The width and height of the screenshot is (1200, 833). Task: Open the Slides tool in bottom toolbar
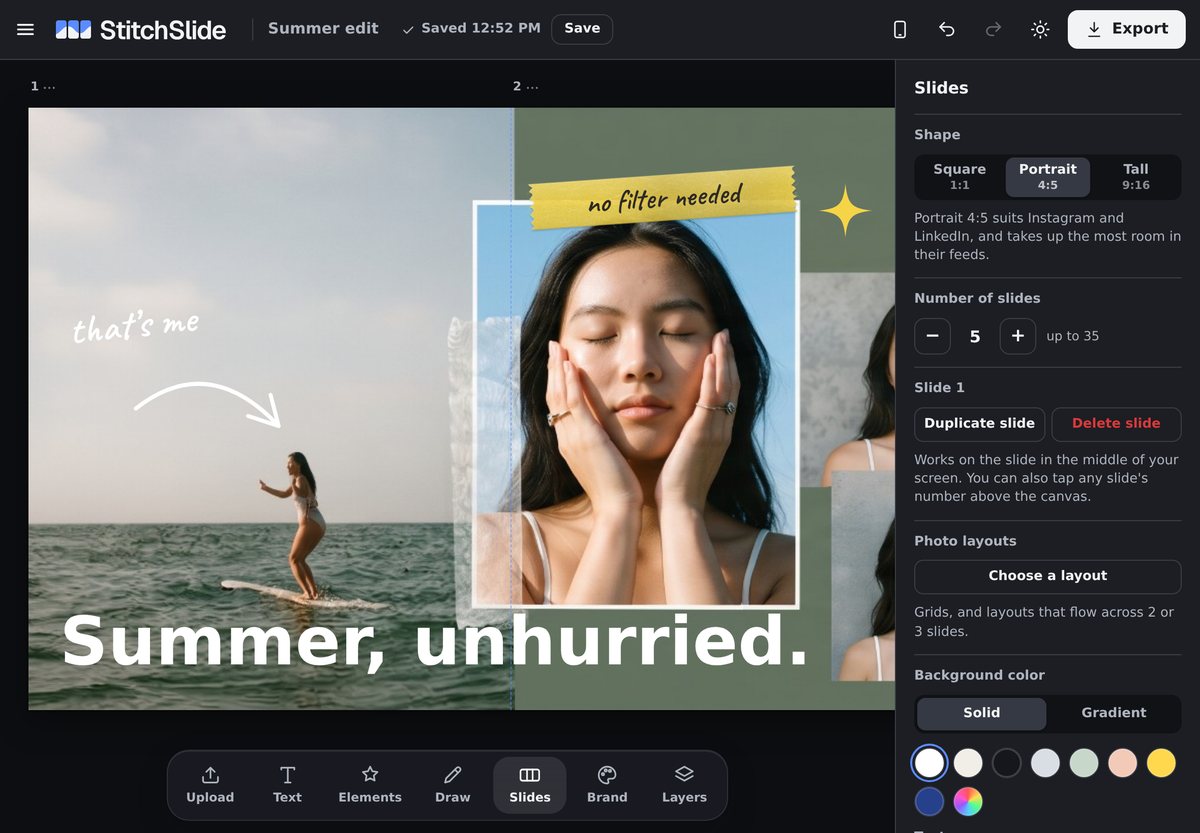click(x=530, y=785)
